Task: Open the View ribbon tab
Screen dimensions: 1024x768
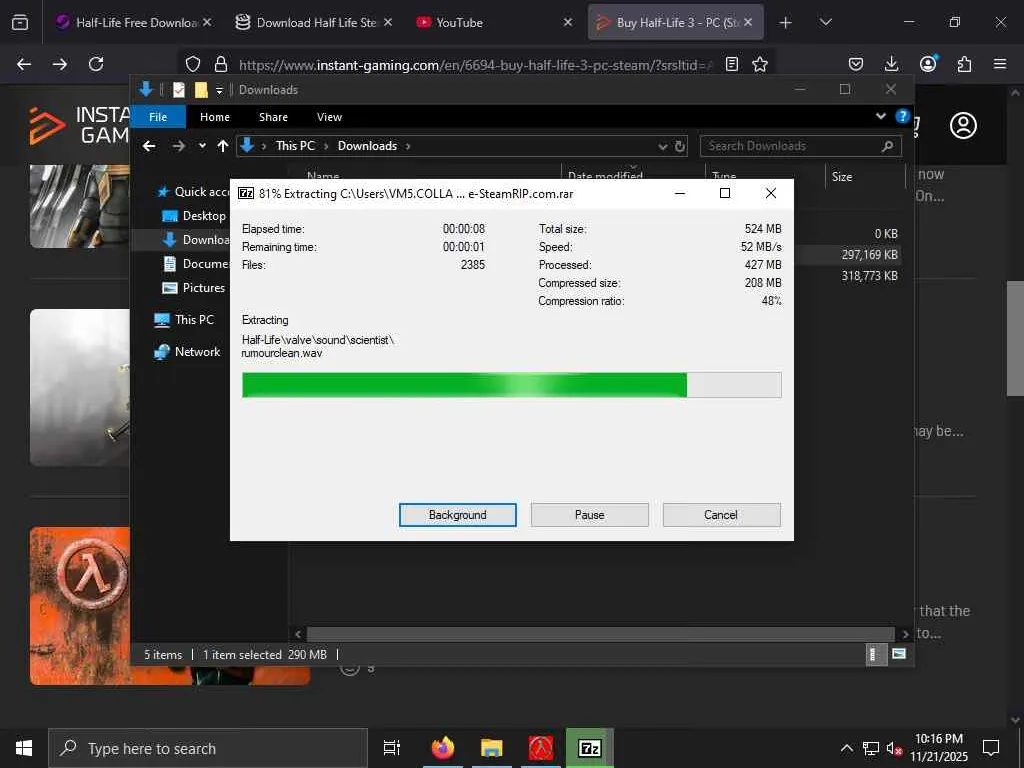Action: (329, 117)
